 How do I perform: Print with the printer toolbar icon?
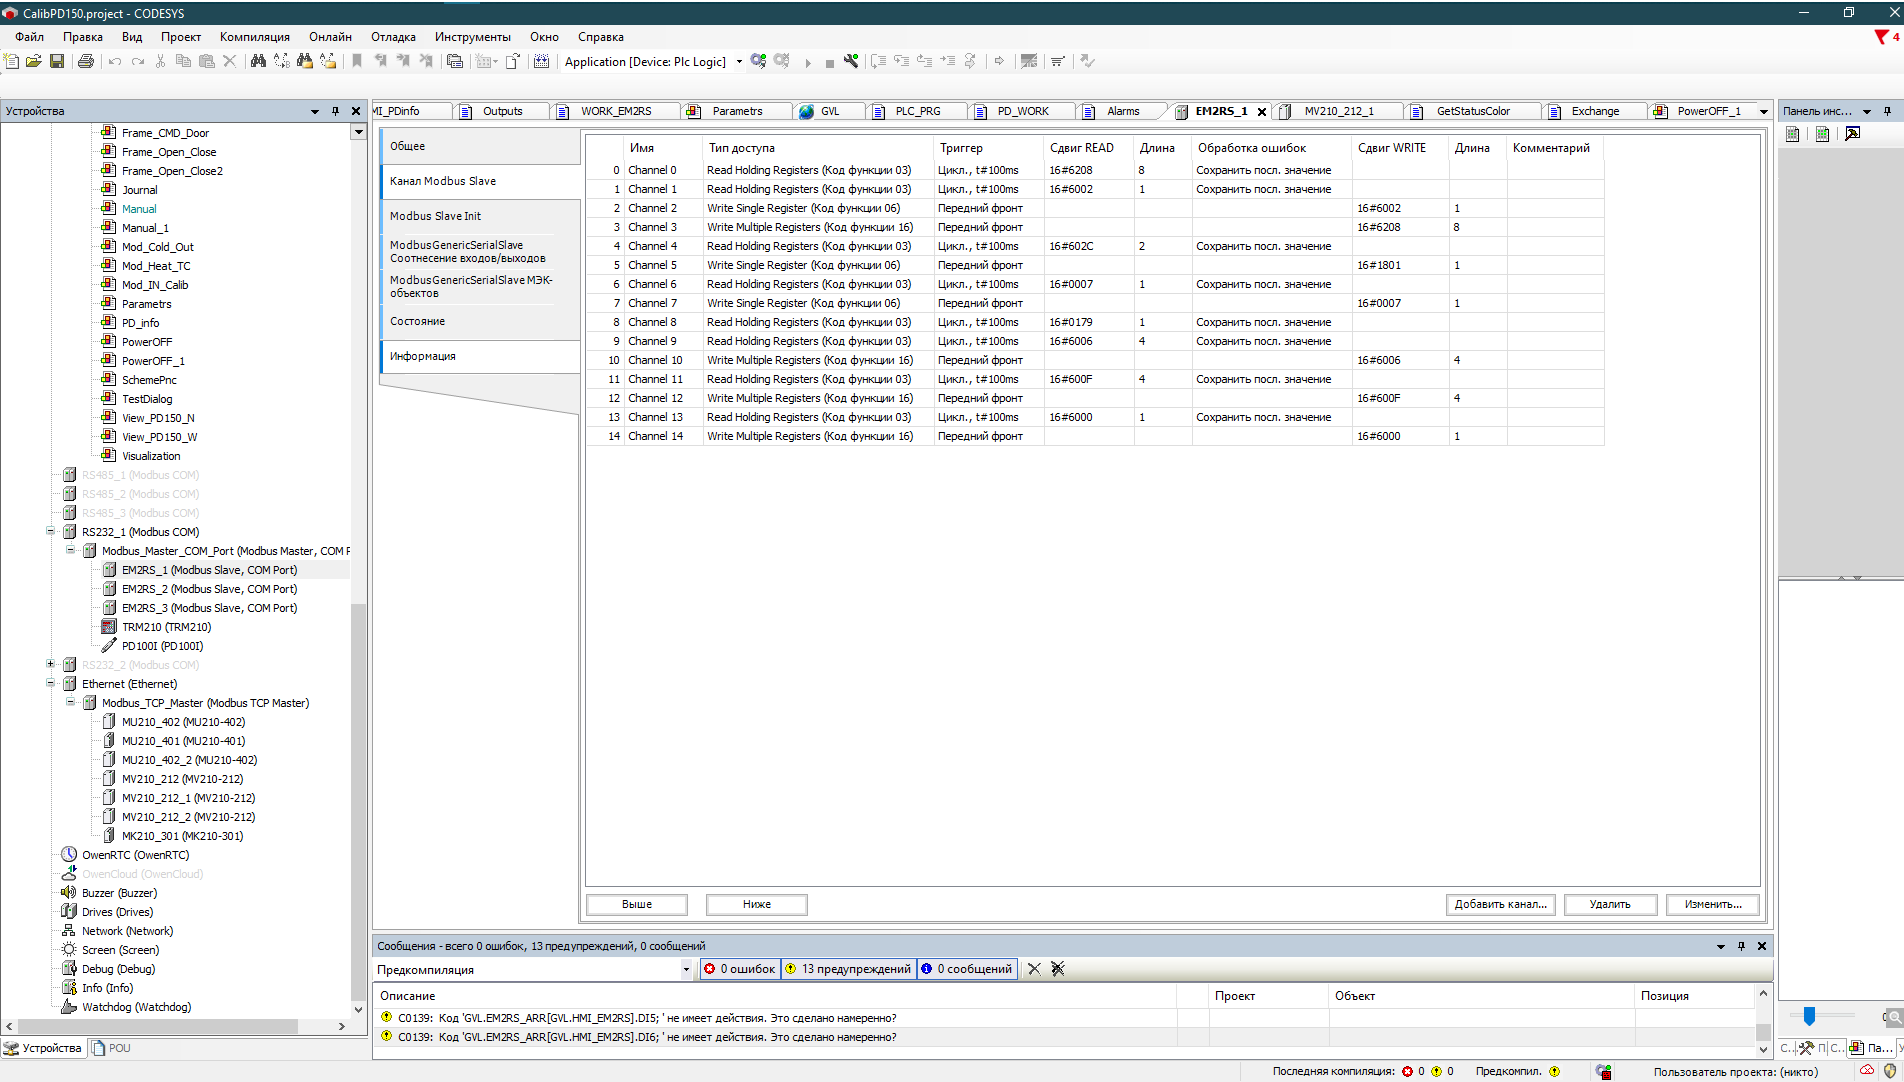(x=86, y=62)
